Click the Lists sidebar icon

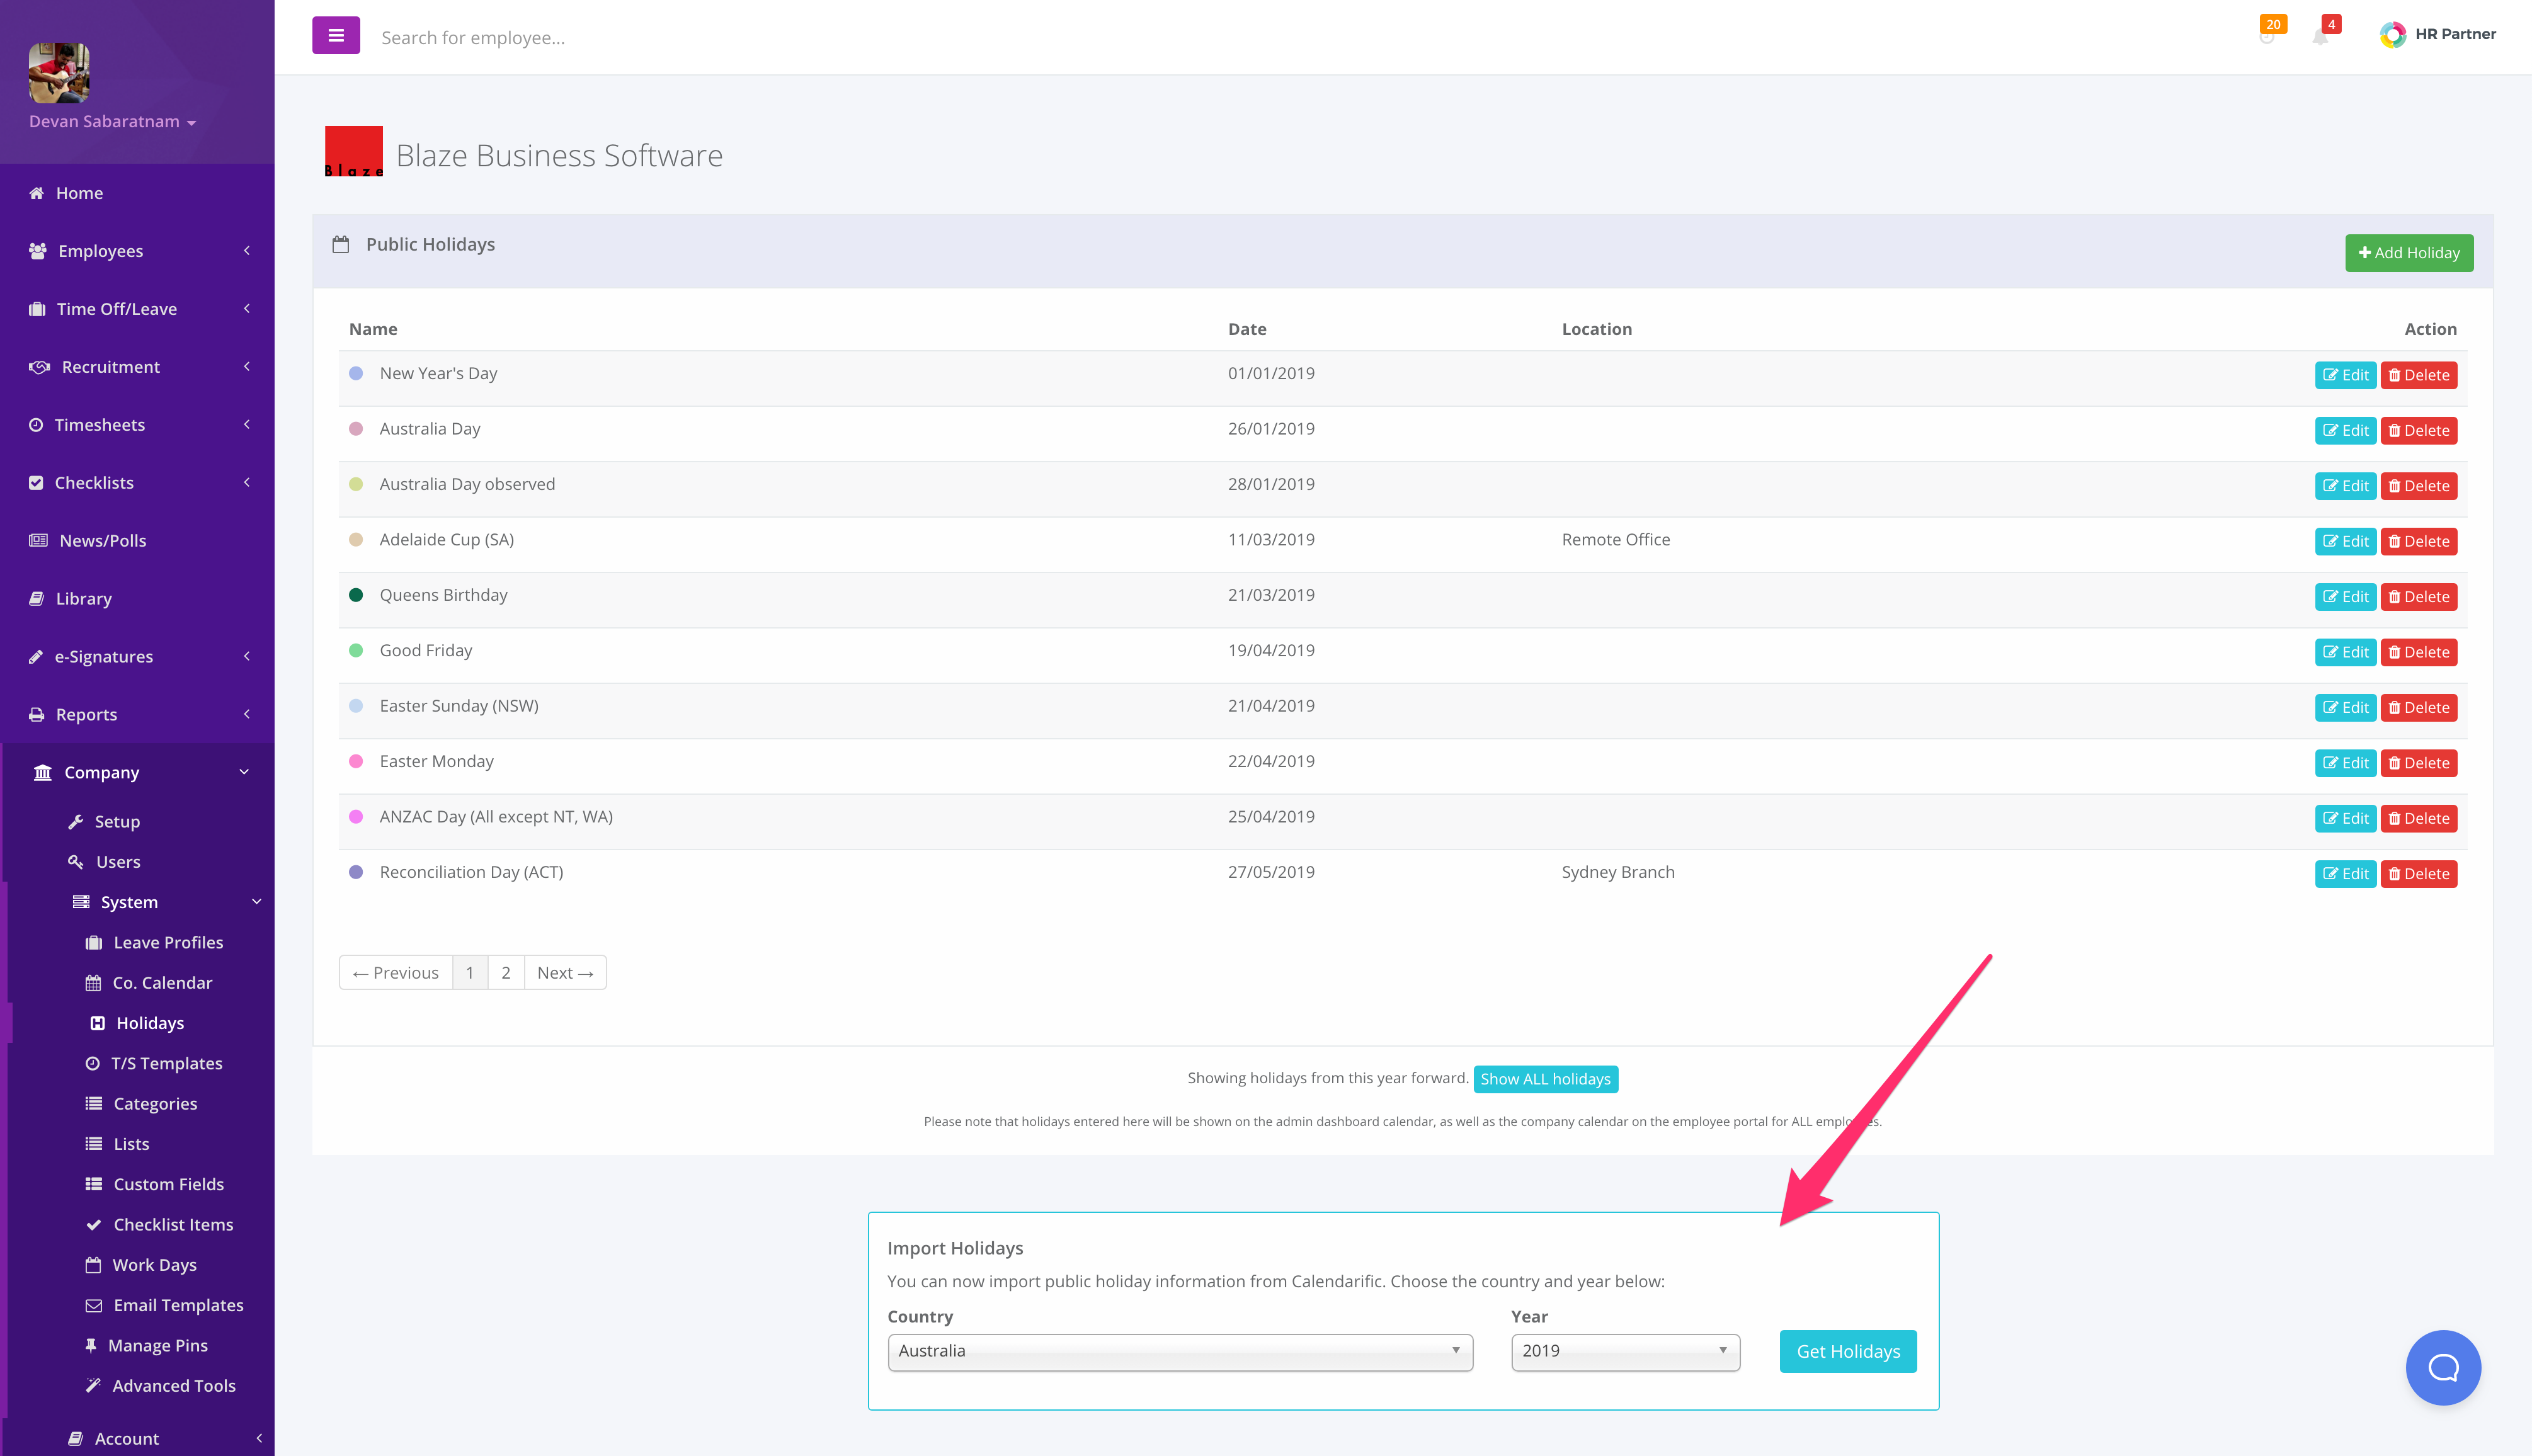click(x=94, y=1144)
